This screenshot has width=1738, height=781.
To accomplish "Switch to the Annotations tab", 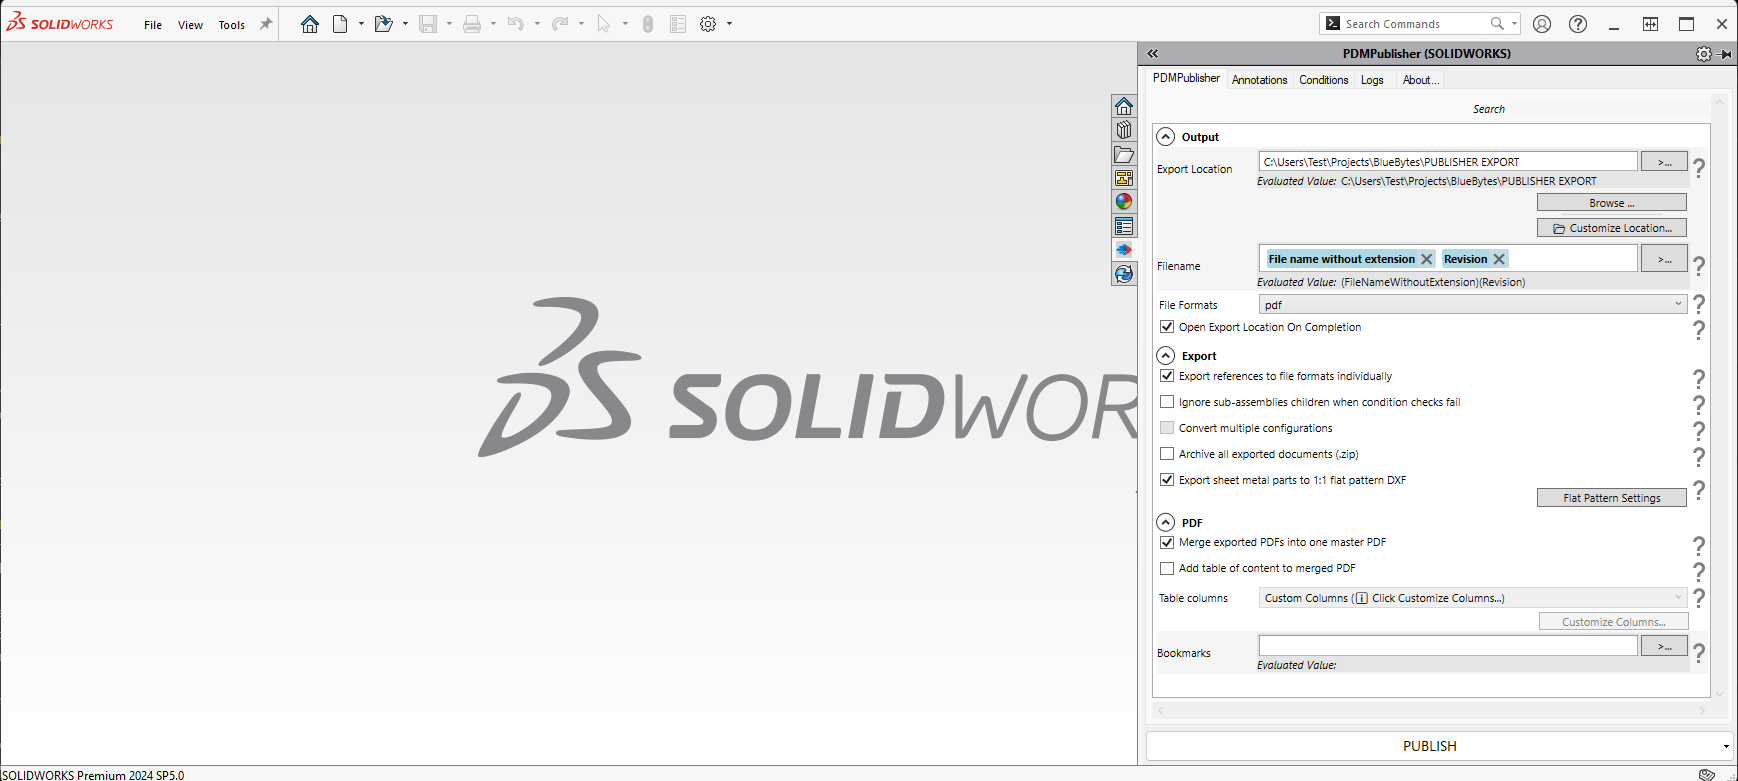I will pyautogui.click(x=1259, y=80).
